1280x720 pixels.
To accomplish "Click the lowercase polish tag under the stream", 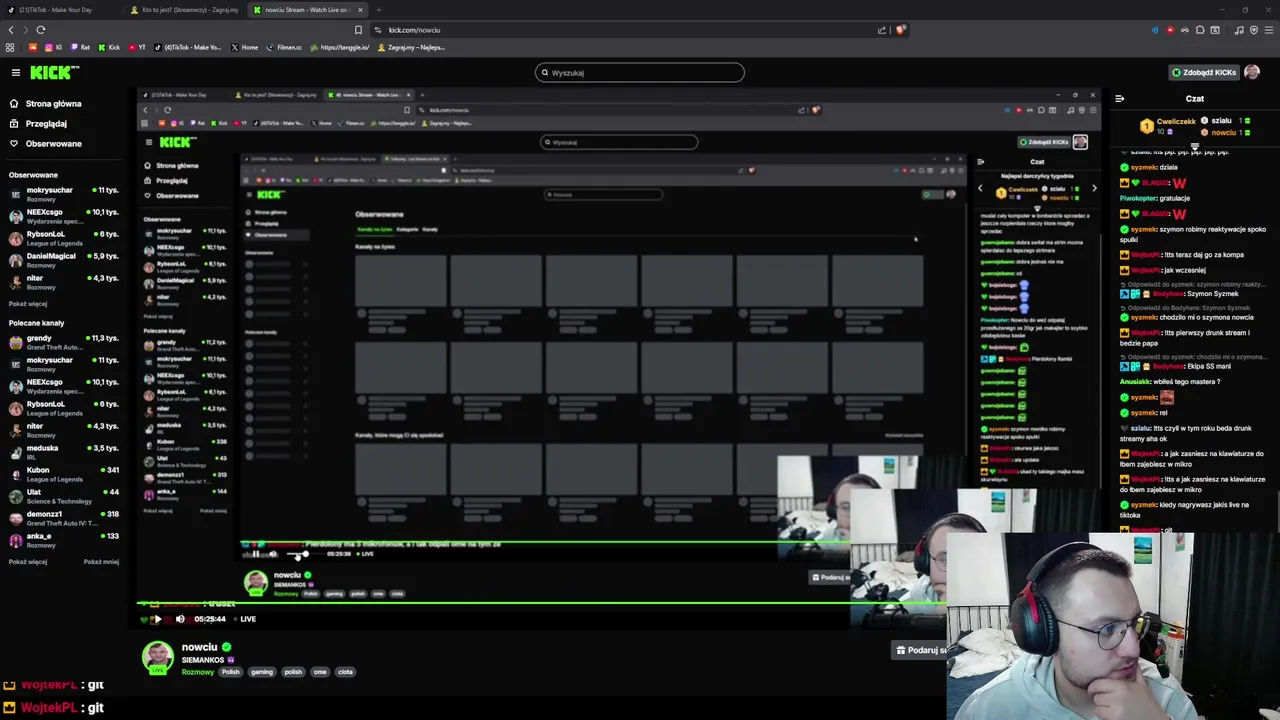I will (293, 672).
